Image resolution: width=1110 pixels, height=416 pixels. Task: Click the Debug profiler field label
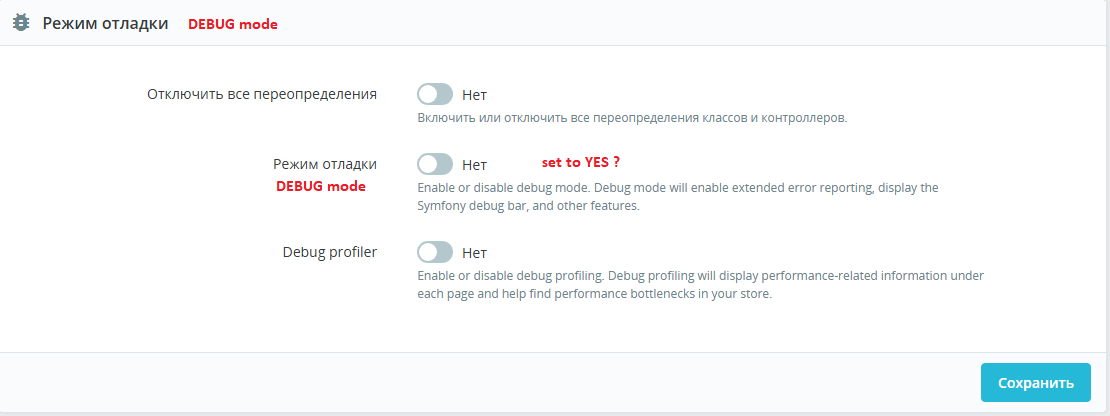tap(330, 252)
